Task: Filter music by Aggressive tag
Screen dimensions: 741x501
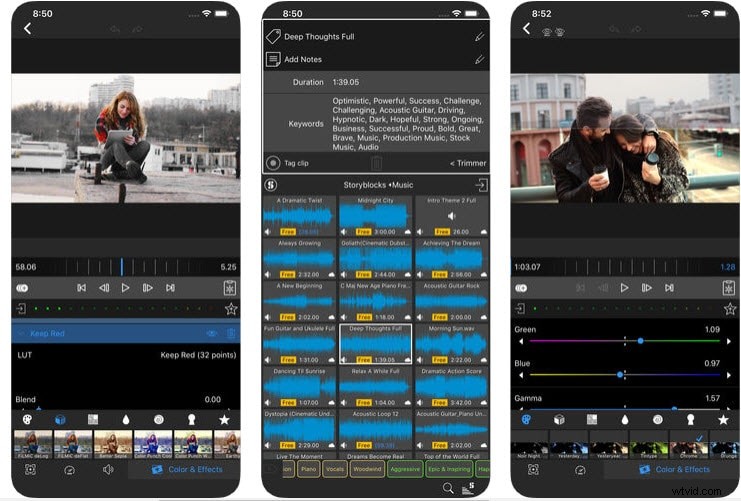Action: 405,469
